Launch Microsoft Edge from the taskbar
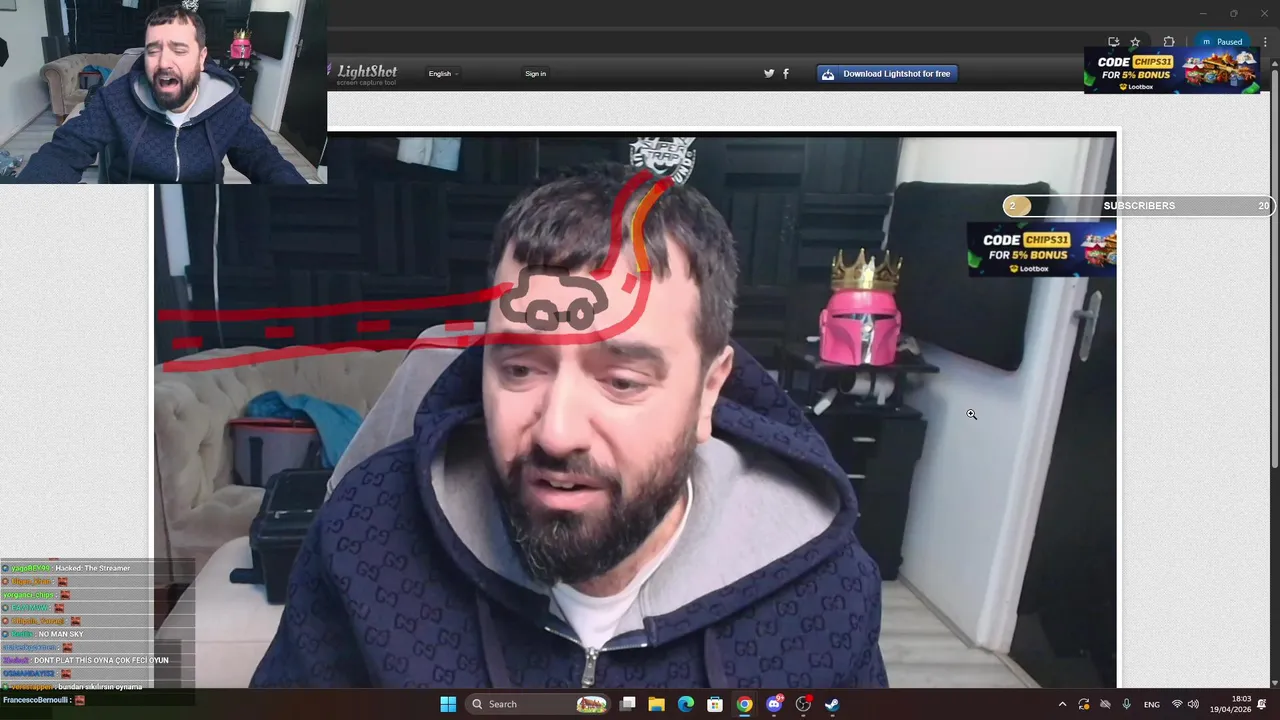 click(x=686, y=704)
